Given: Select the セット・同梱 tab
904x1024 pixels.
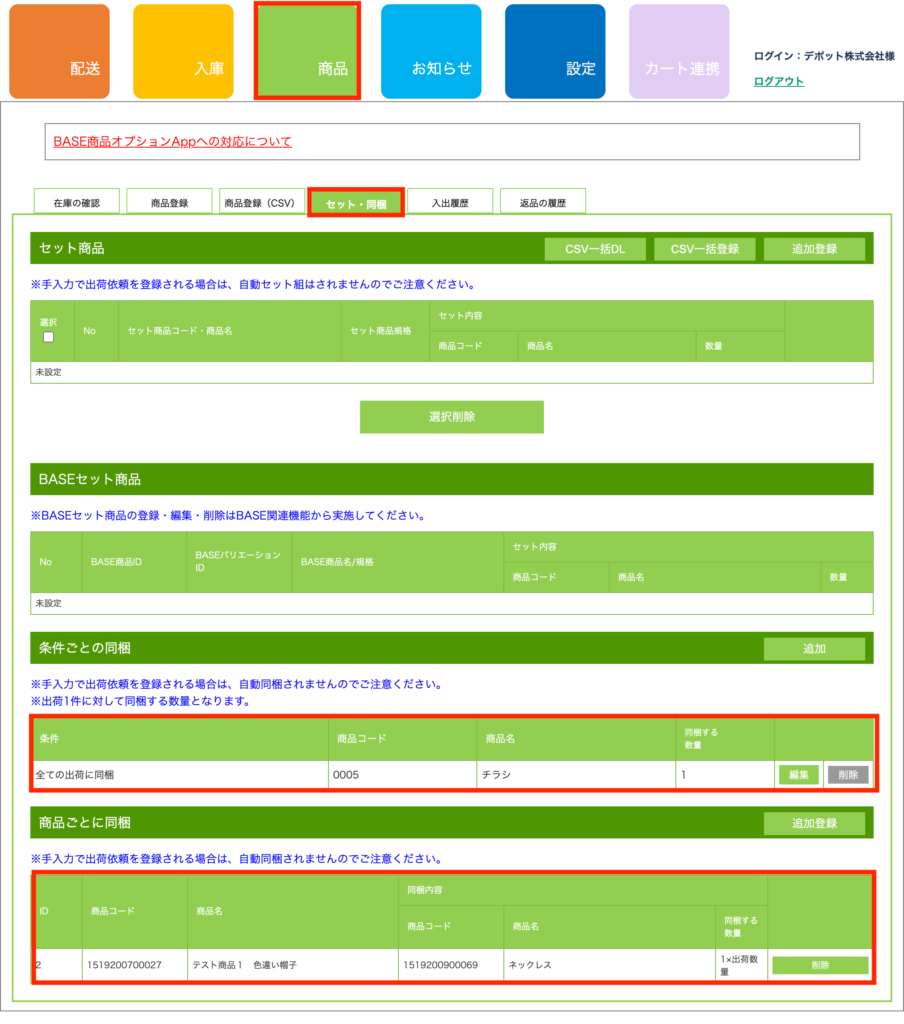Looking at the screenshot, I should pos(355,203).
